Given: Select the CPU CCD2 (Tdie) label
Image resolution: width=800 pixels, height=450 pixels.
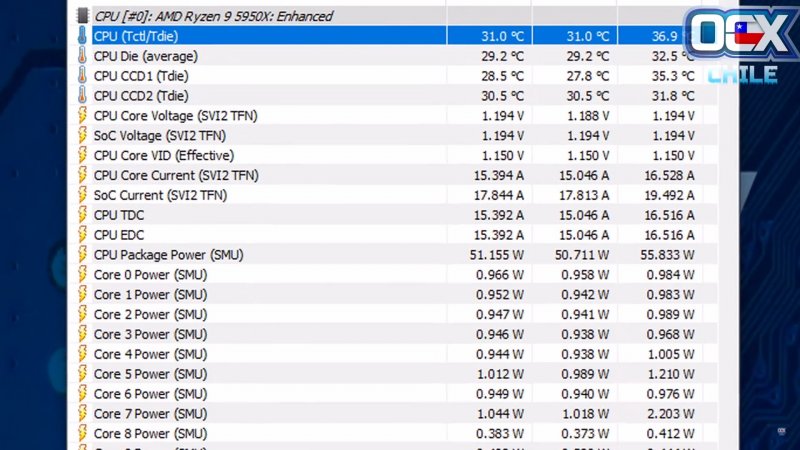Looking at the screenshot, I should click(141, 96).
